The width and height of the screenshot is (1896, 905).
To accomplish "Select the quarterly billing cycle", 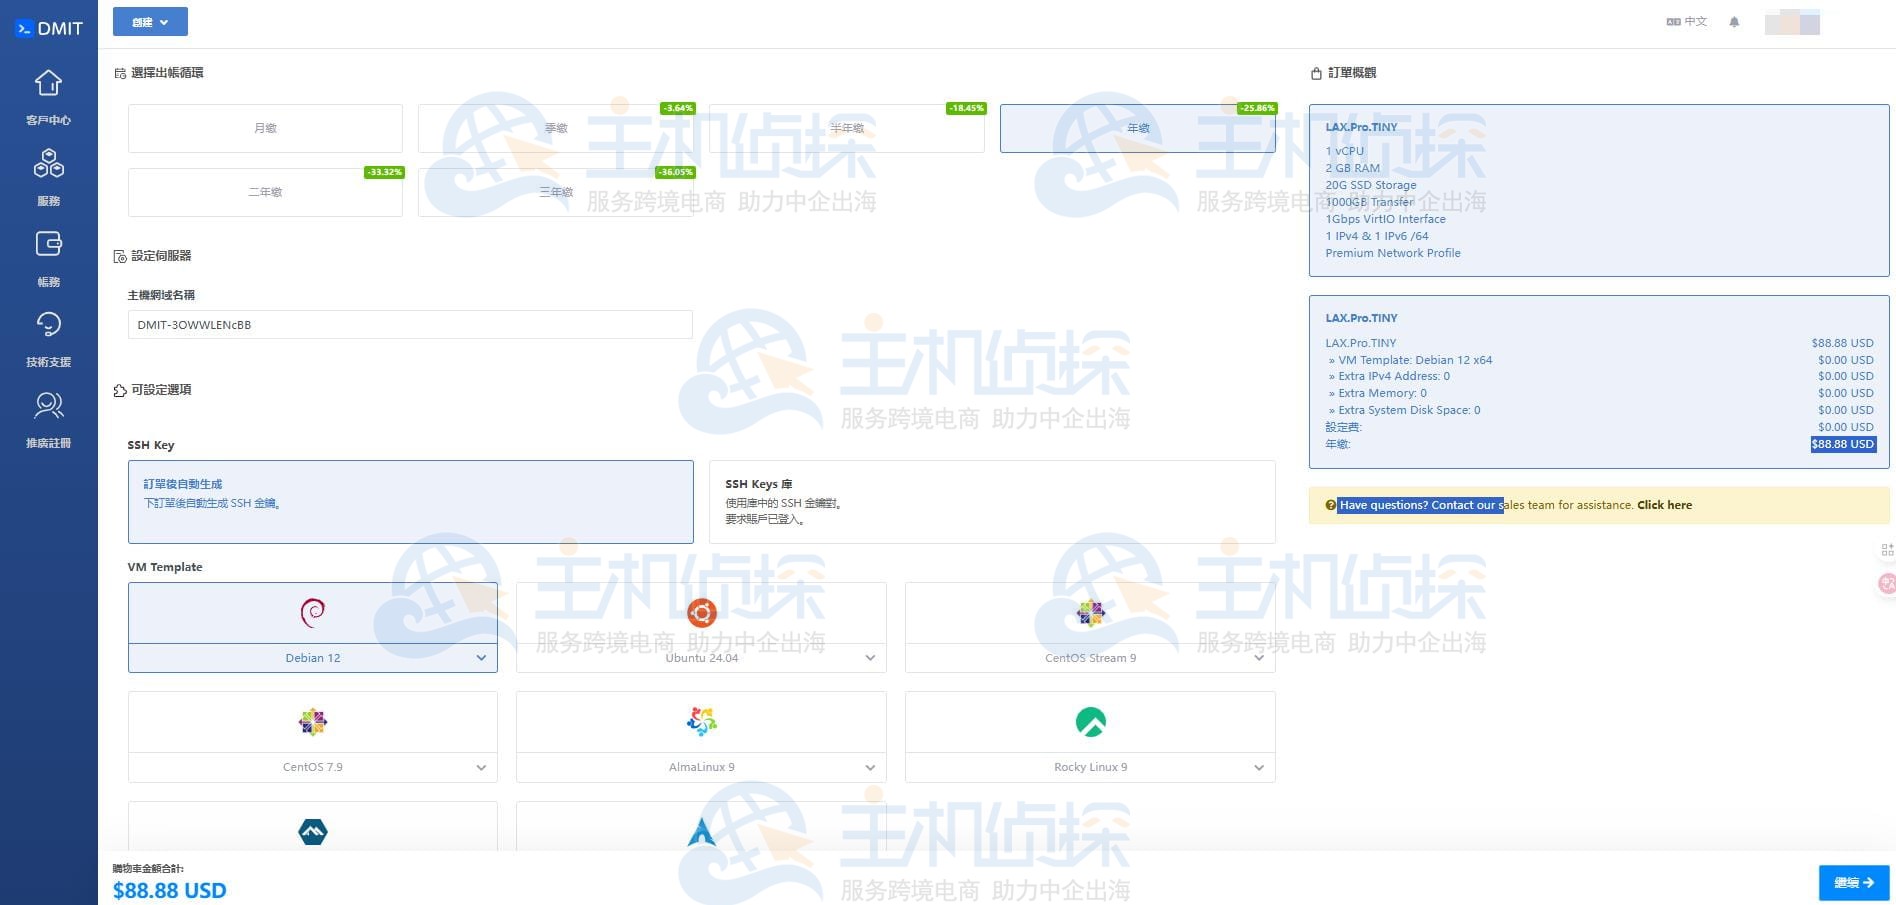I will point(556,128).
